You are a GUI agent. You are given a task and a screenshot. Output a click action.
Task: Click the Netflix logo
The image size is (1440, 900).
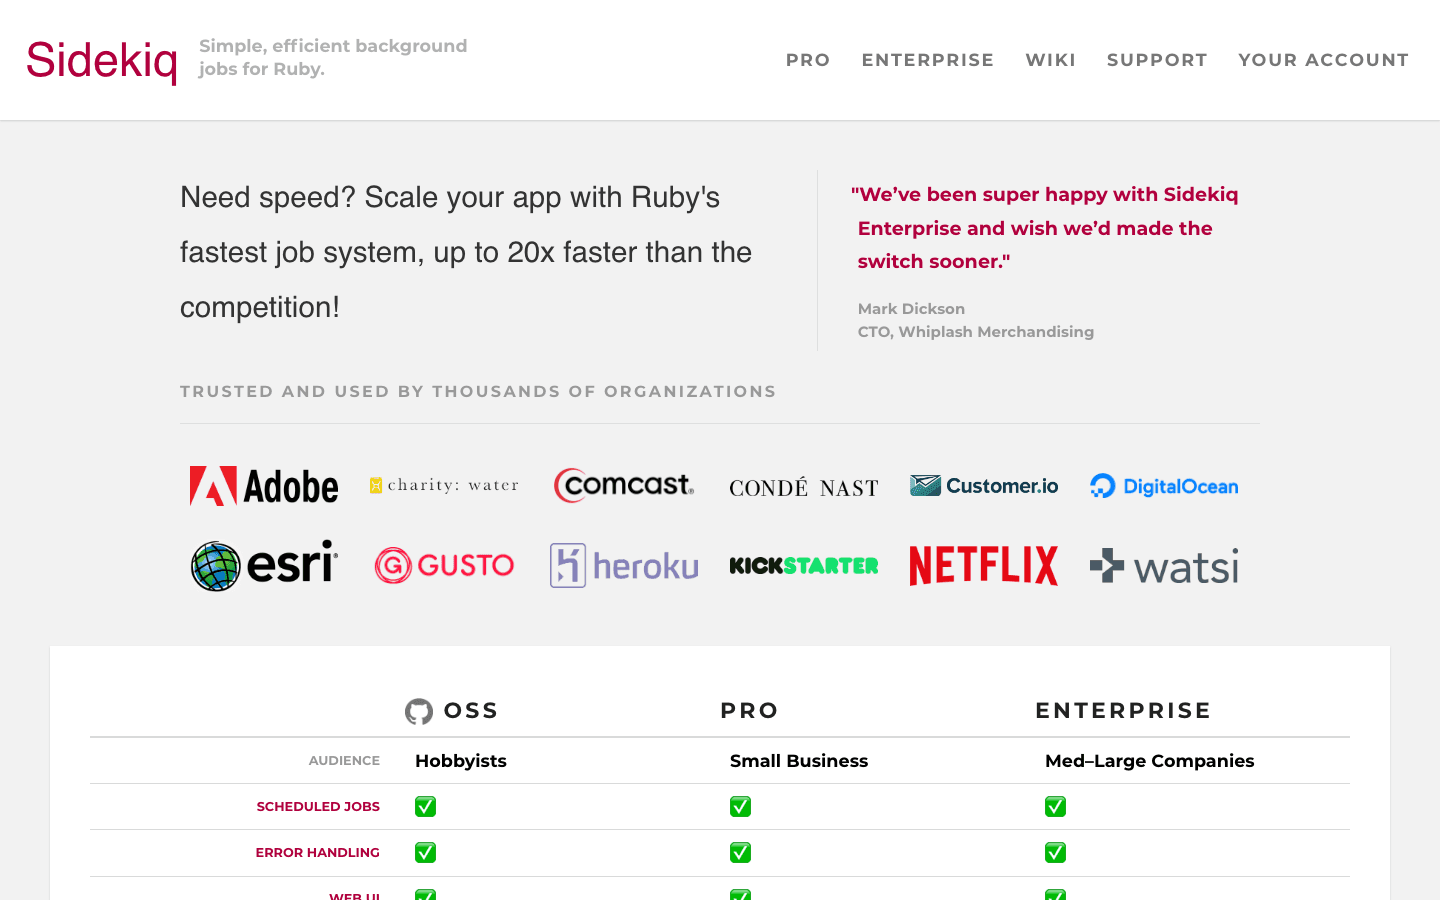984,566
